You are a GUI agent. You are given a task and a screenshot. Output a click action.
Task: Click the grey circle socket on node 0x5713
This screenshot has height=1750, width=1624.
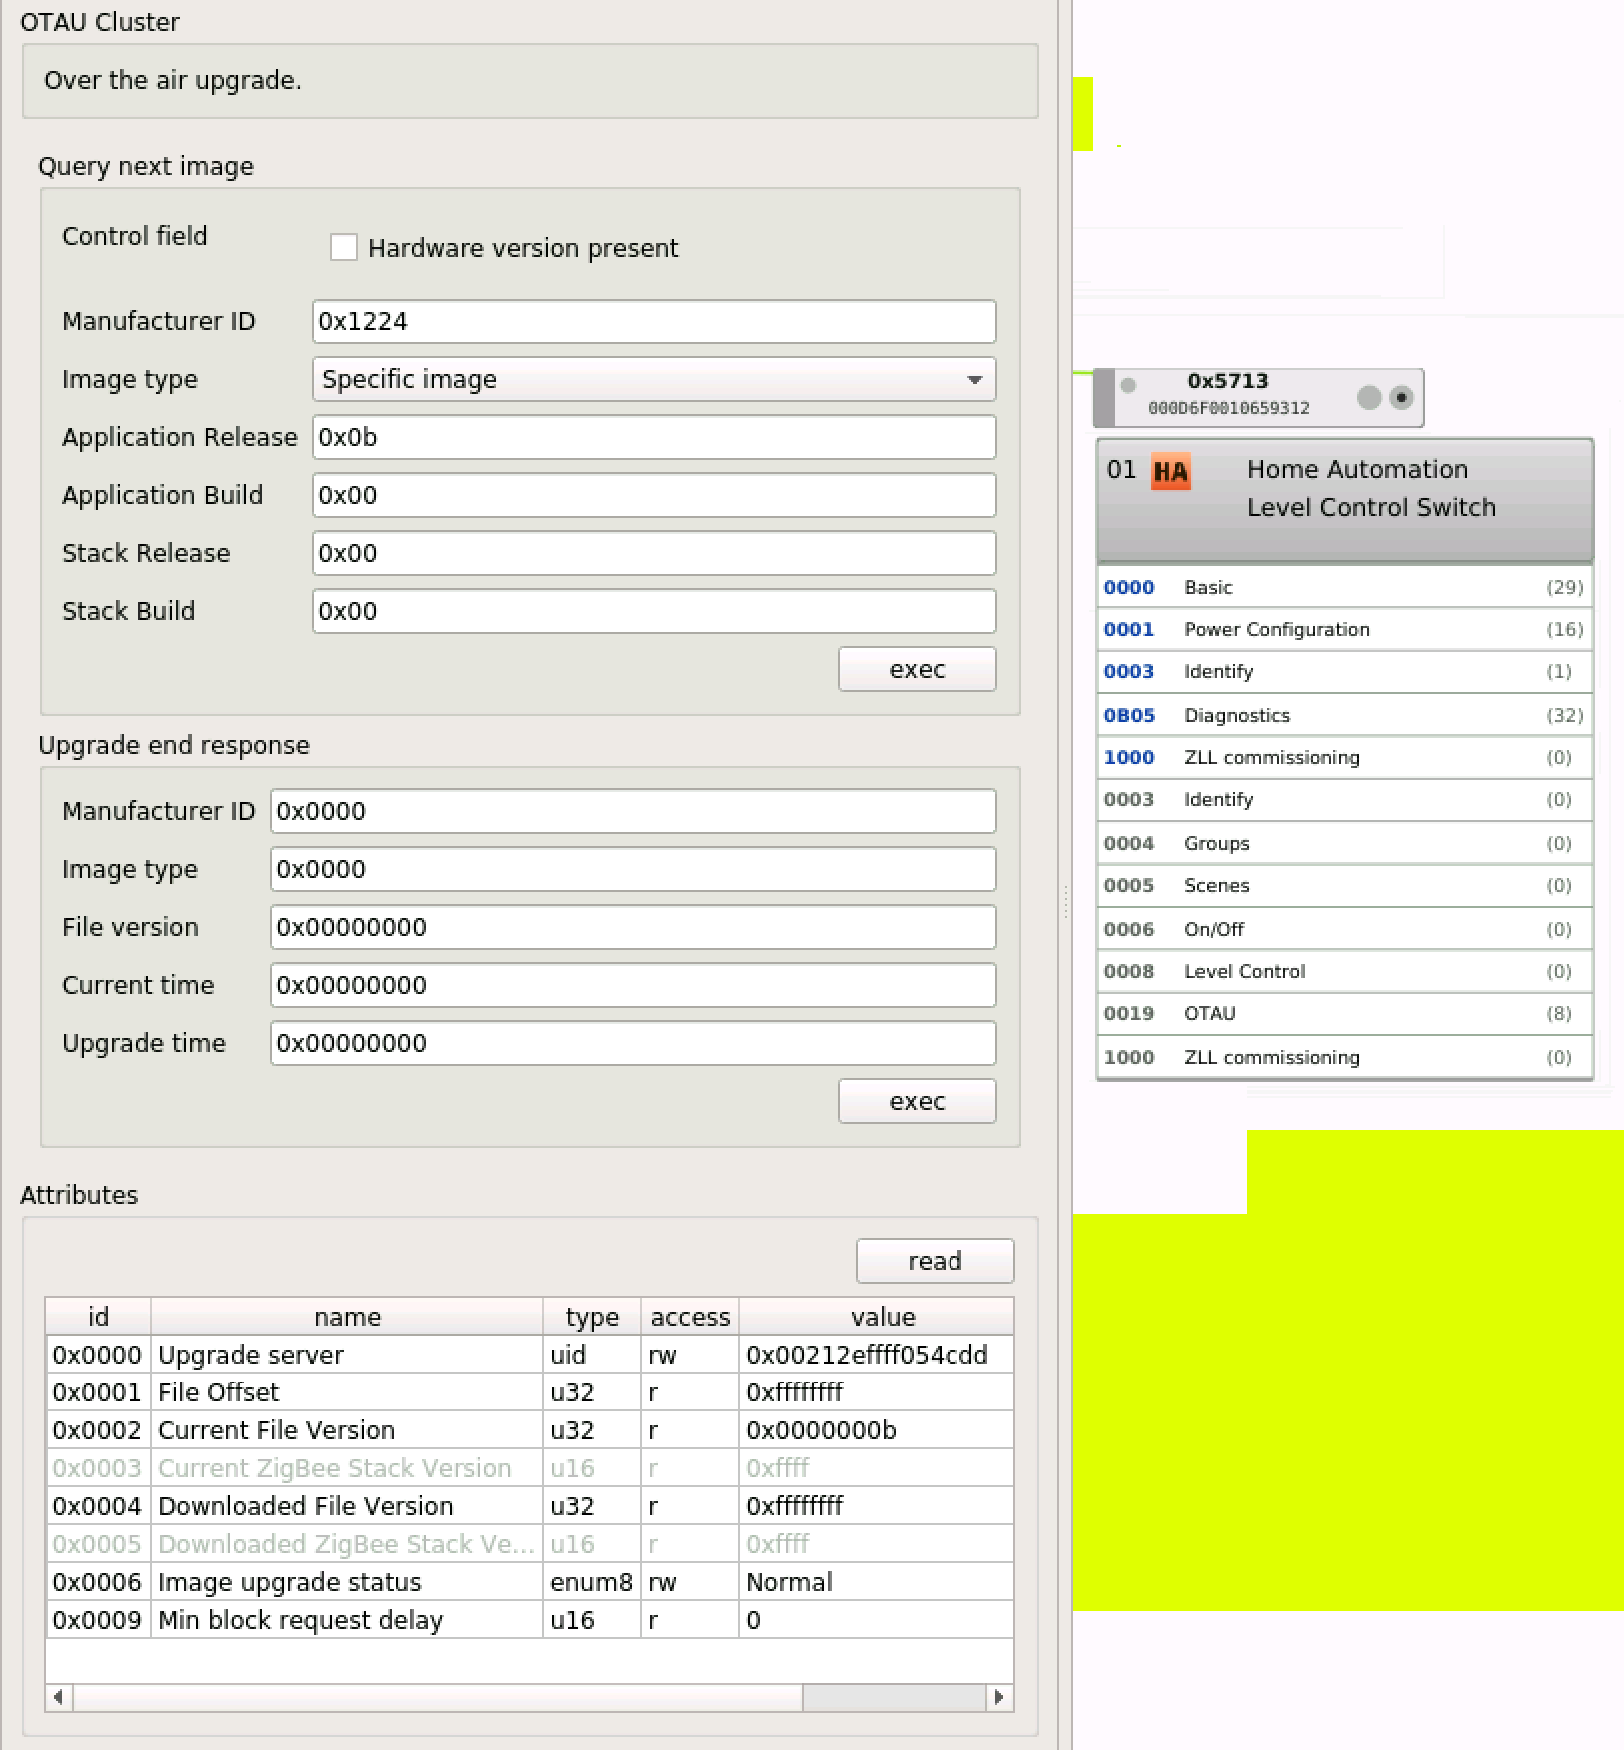click(1369, 397)
